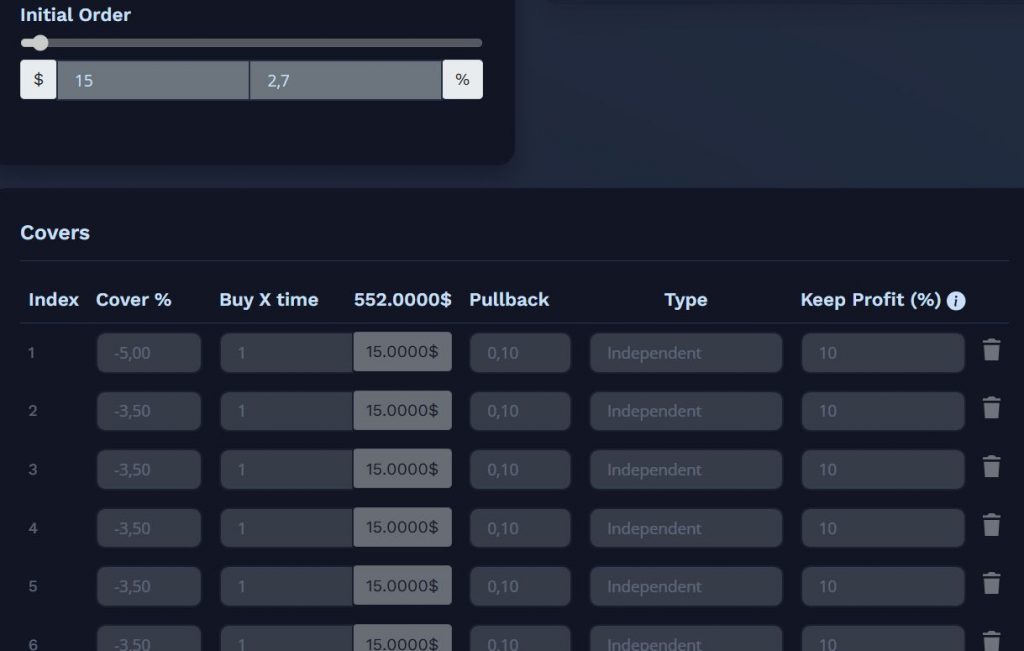Expand the Independent type selector in row 5
Image resolution: width=1024 pixels, height=651 pixels.
pyautogui.click(x=686, y=586)
